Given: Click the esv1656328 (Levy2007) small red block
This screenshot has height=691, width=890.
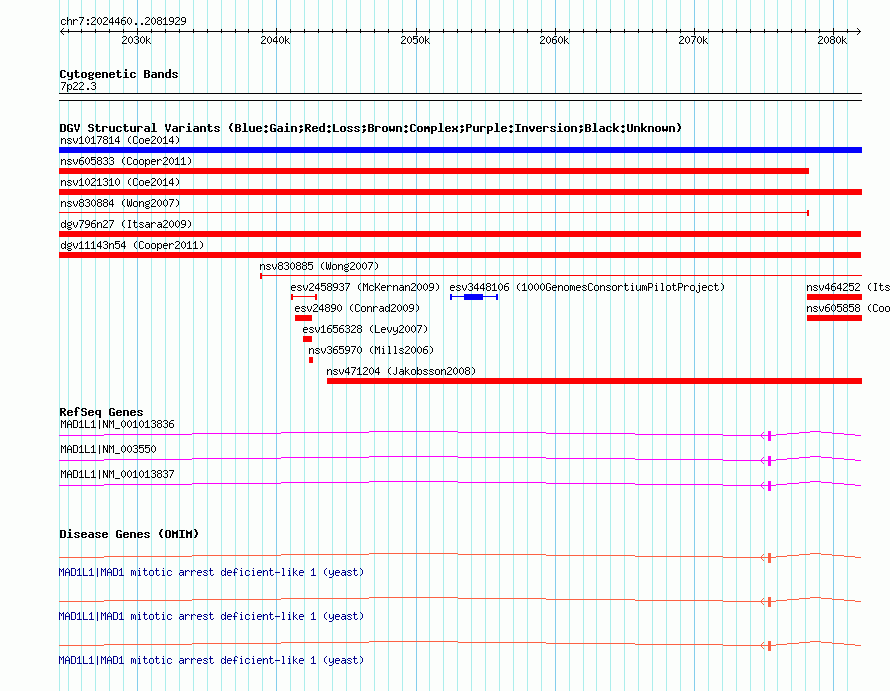Looking at the screenshot, I should coord(307,339).
